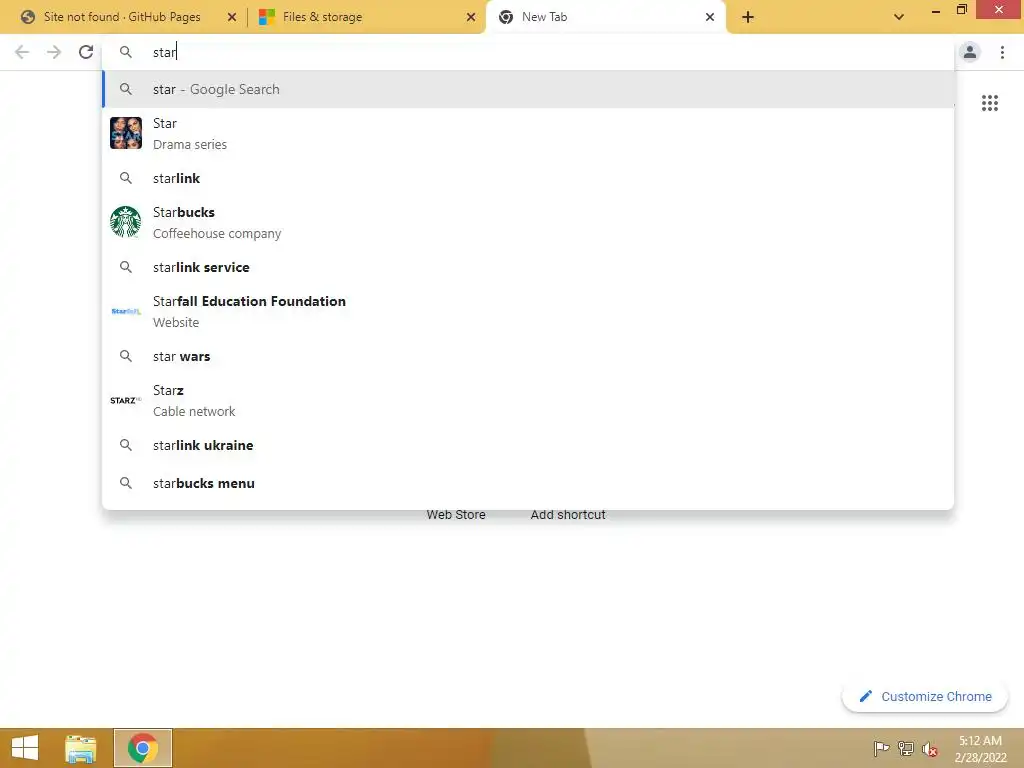The image size is (1024, 768).
Task: Click the Star drama series thumbnail
Action: (x=125, y=133)
